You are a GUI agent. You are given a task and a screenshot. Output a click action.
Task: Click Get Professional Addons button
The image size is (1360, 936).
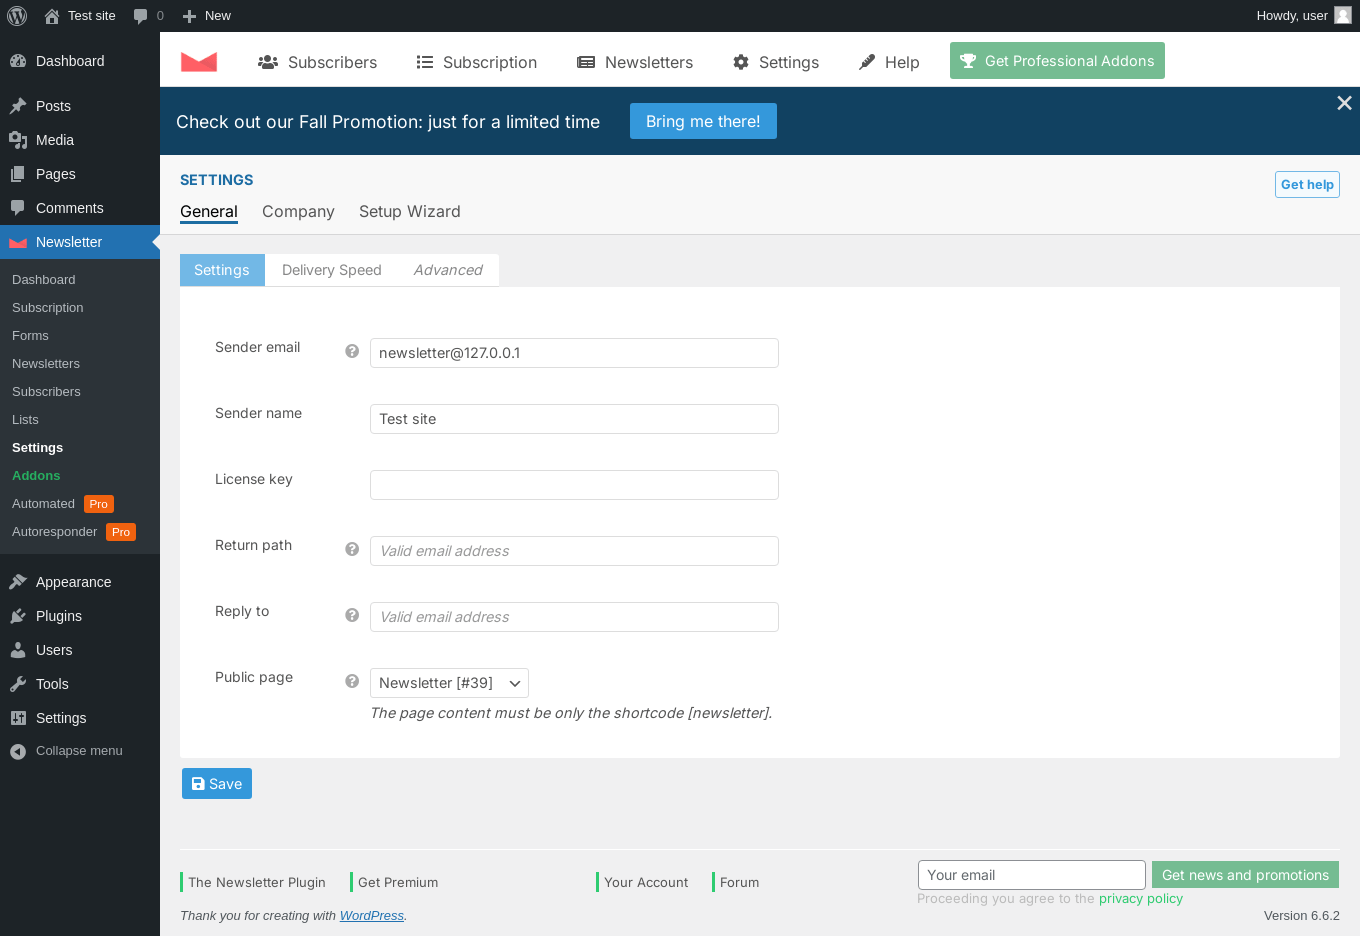coord(1057,60)
